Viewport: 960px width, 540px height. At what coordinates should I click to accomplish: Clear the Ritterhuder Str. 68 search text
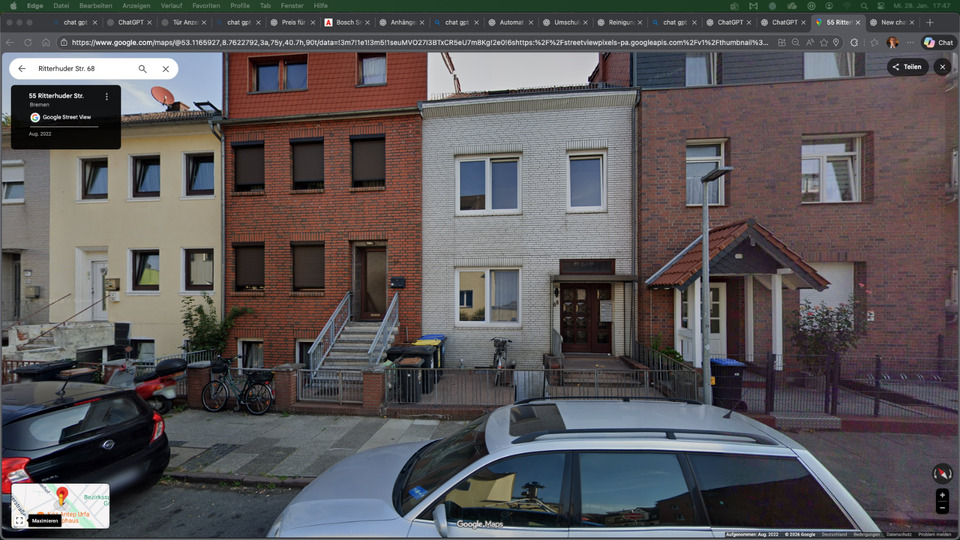tap(166, 69)
